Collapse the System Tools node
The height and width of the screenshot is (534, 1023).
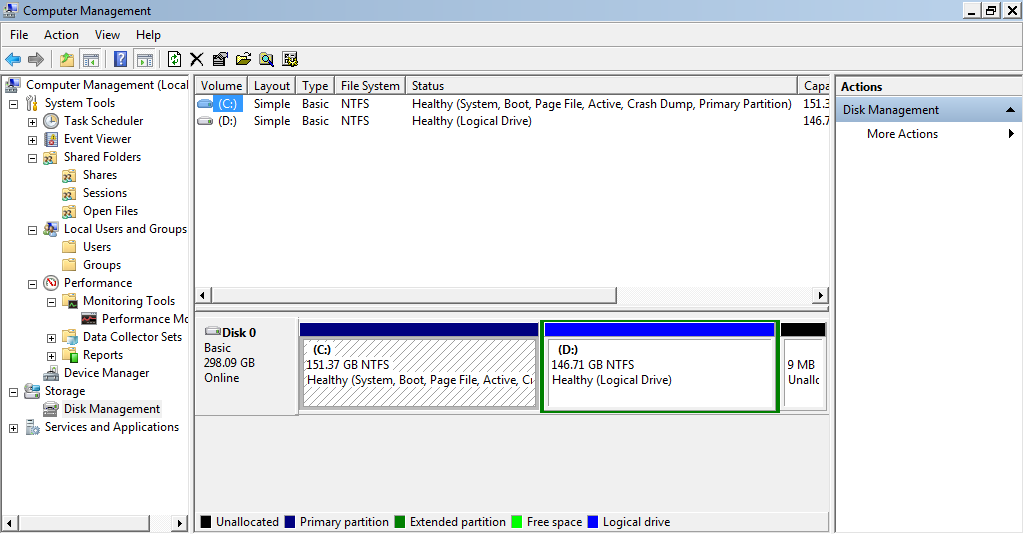(x=13, y=104)
